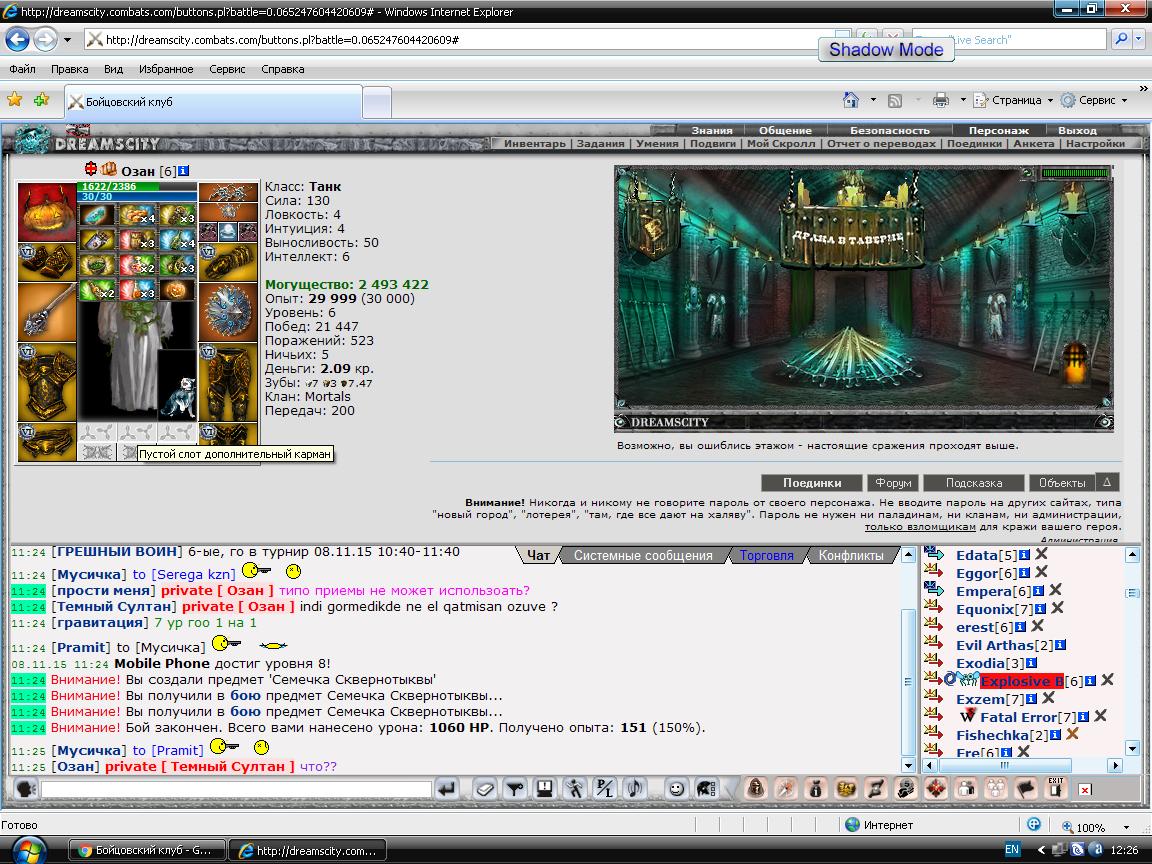Viewport: 1152px width, 864px height.
Task: Click the golden armor equipment slot
Action: (46, 382)
